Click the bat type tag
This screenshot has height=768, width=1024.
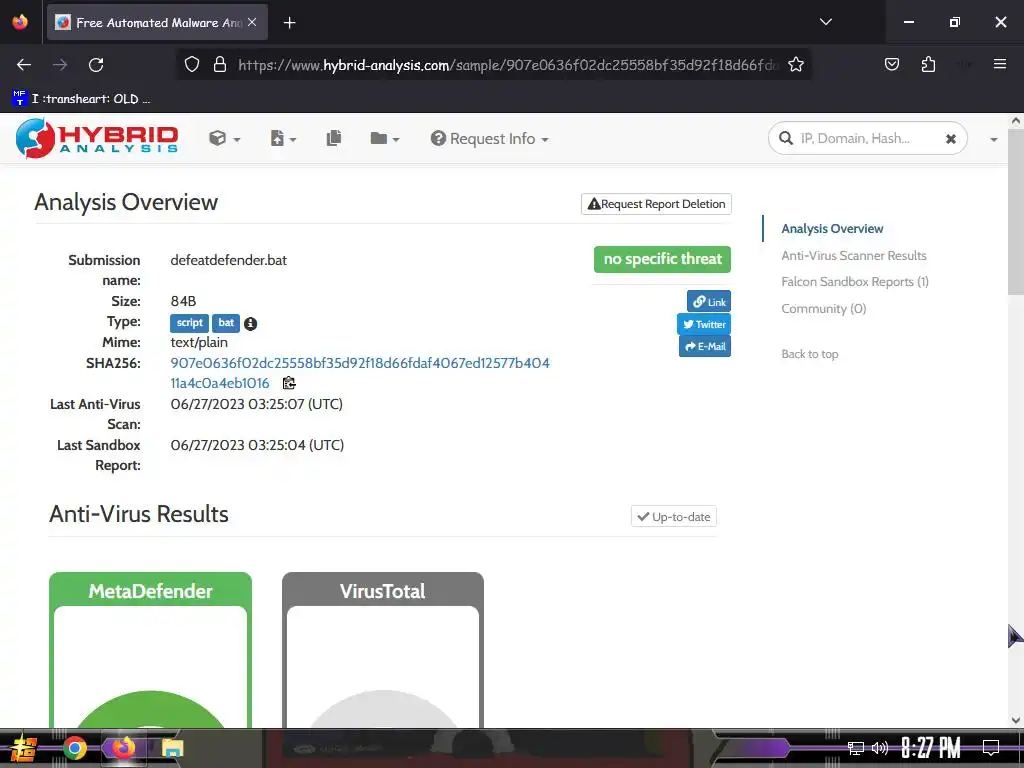226,323
